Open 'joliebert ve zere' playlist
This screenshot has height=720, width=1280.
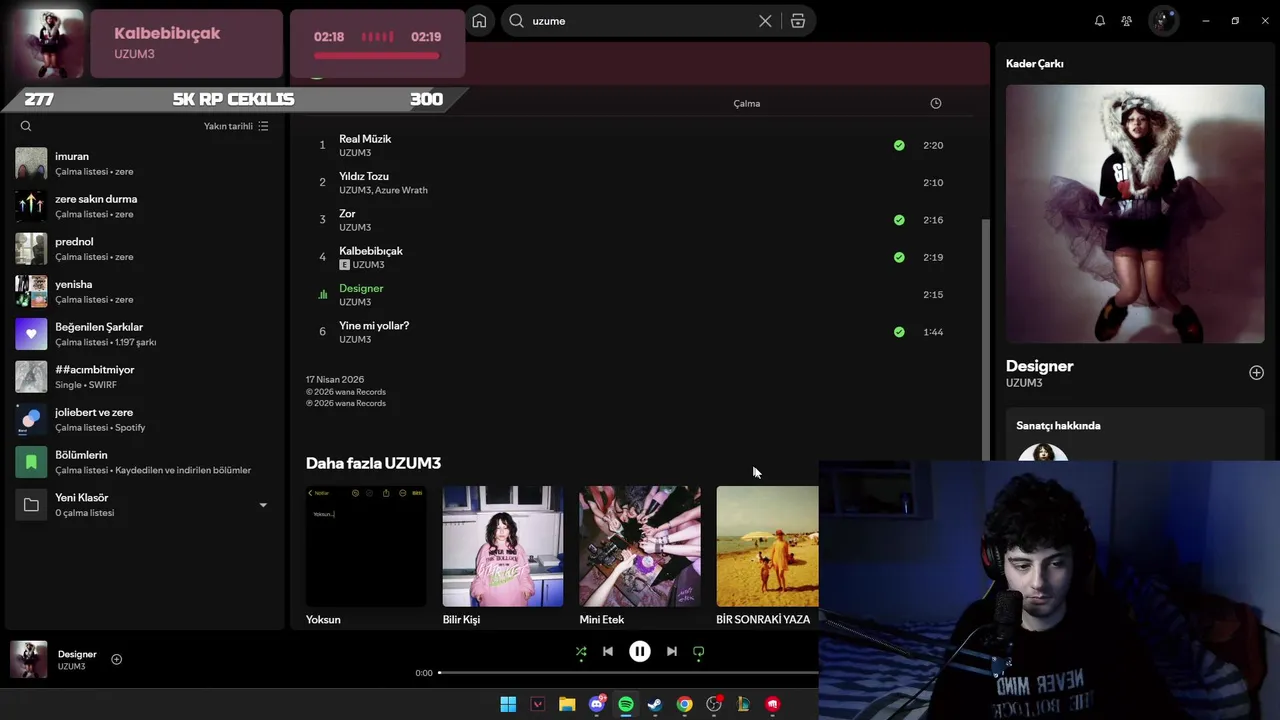[x=144, y=419]
